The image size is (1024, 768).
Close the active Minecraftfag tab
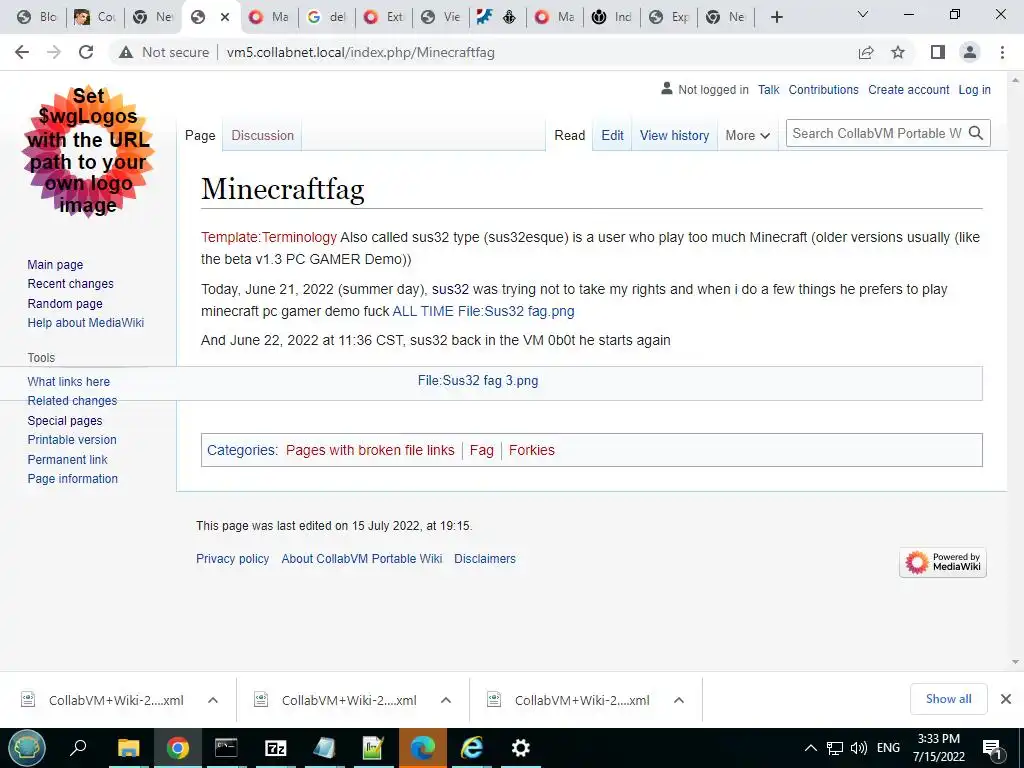(x=225, y=17)
